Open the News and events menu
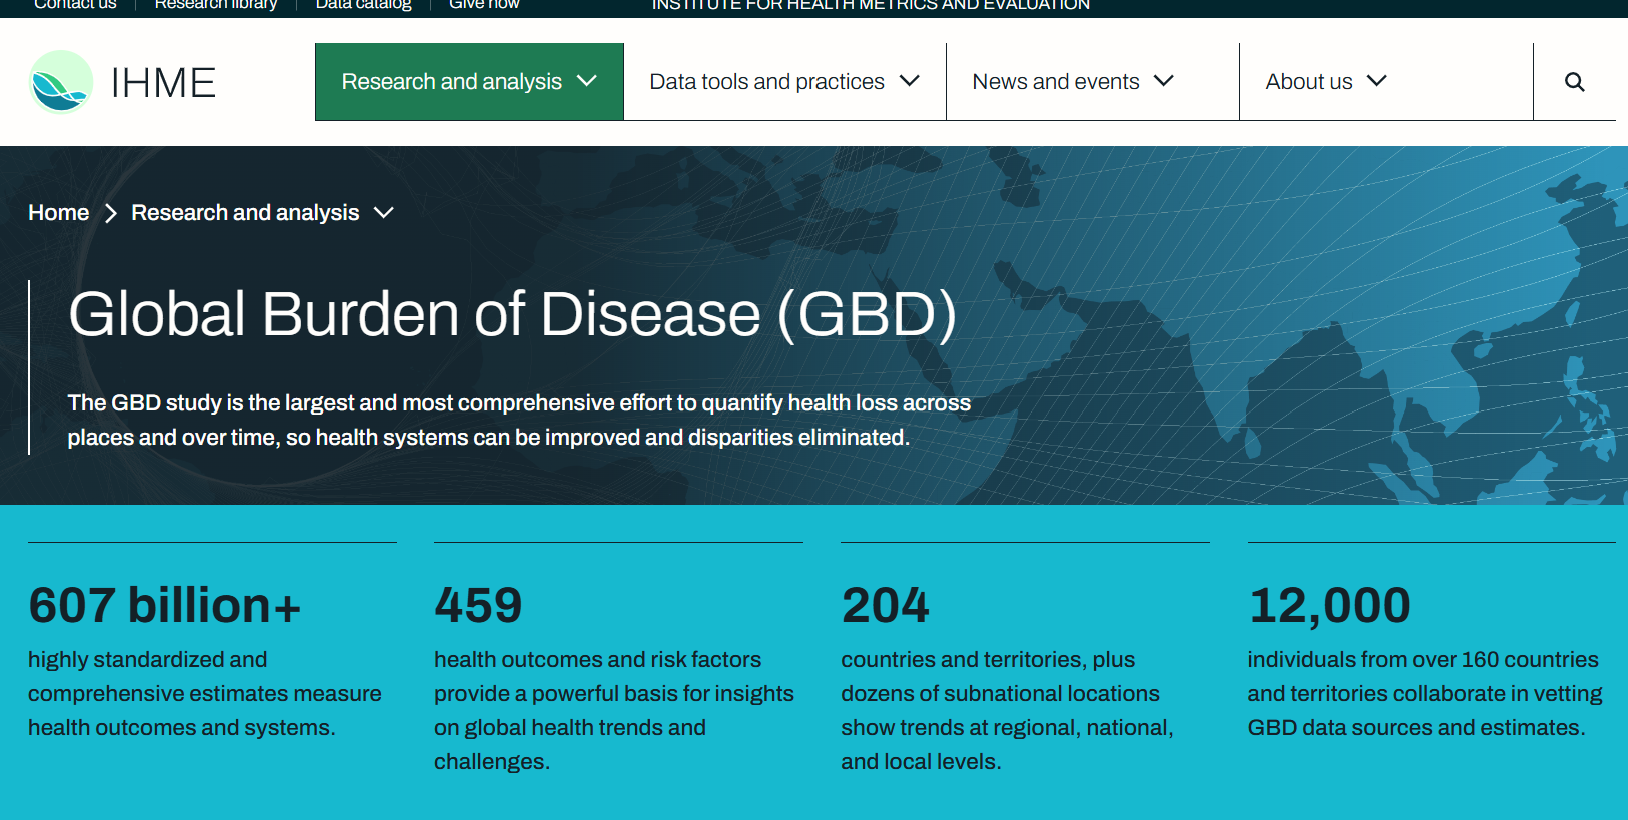This screenshot has width=1628, height=820. [x=1093, y=82]
